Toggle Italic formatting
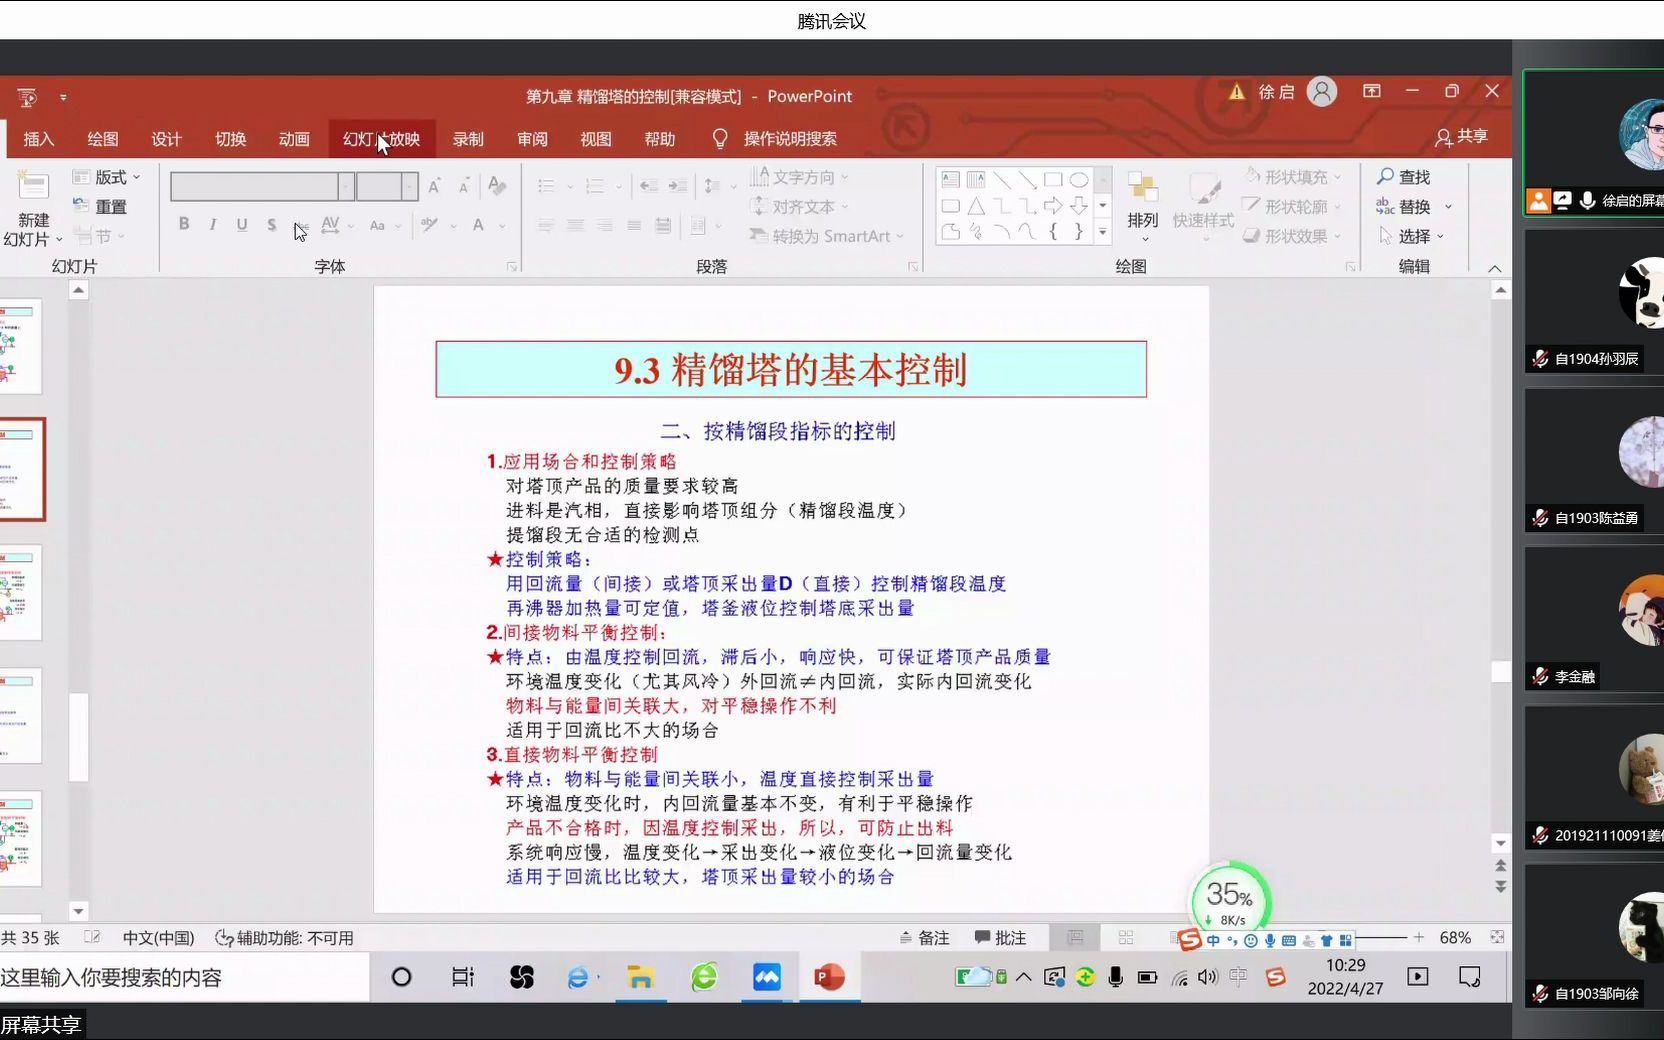The image size is (1664, 1040). coord(213,224)
